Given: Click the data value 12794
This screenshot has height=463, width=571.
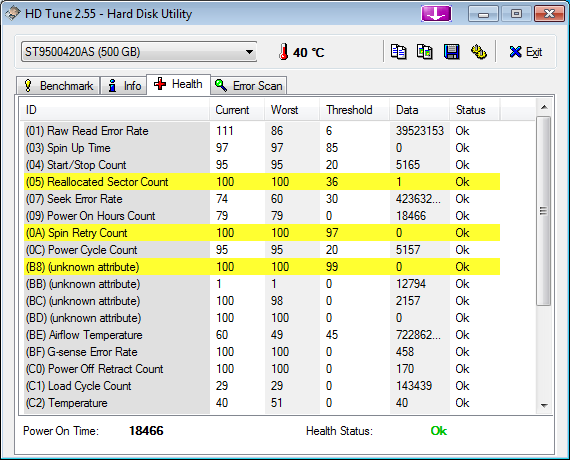Looking at the screenshot, I should click(x=411, y=284).
